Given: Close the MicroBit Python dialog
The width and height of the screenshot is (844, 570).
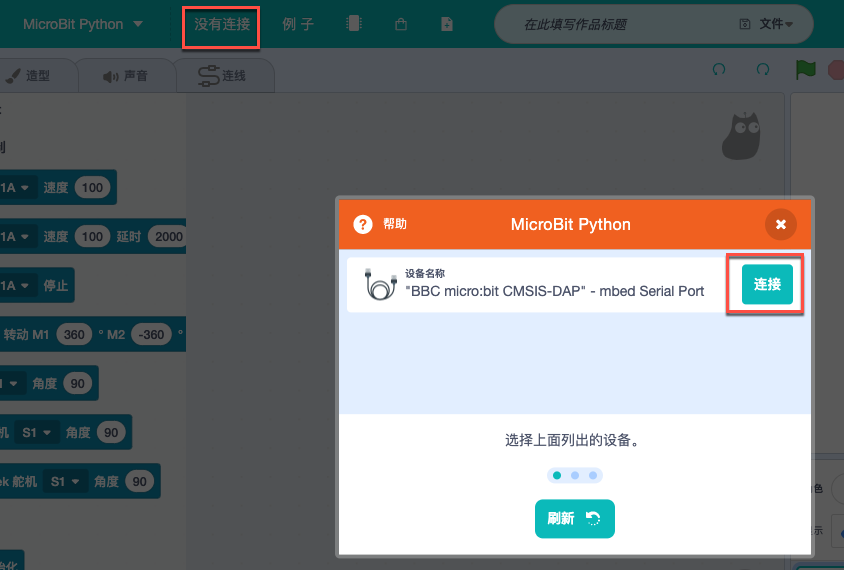Looking at the screenshot, I should click(780, 224).
